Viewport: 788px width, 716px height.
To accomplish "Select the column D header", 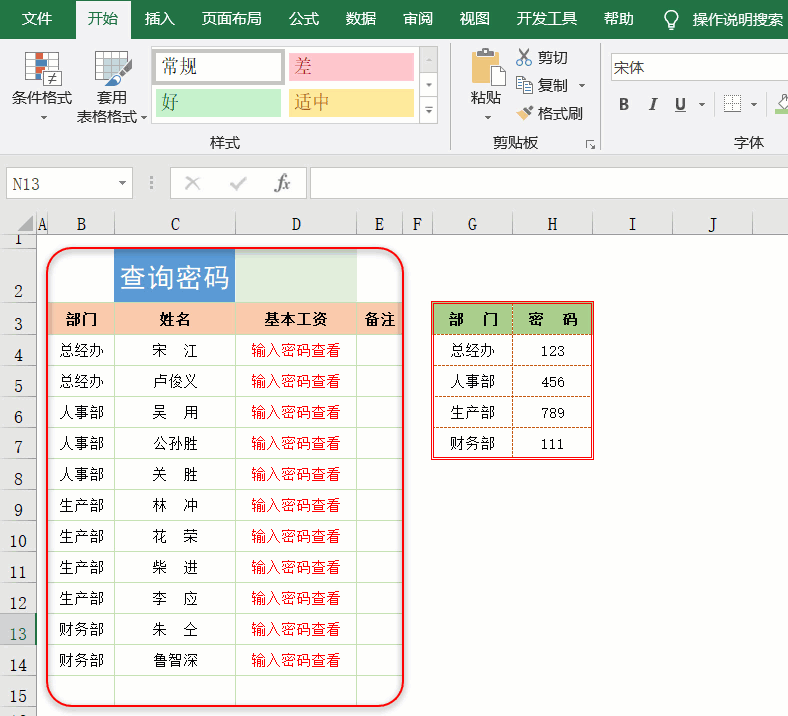I will (x=296, y=224).
